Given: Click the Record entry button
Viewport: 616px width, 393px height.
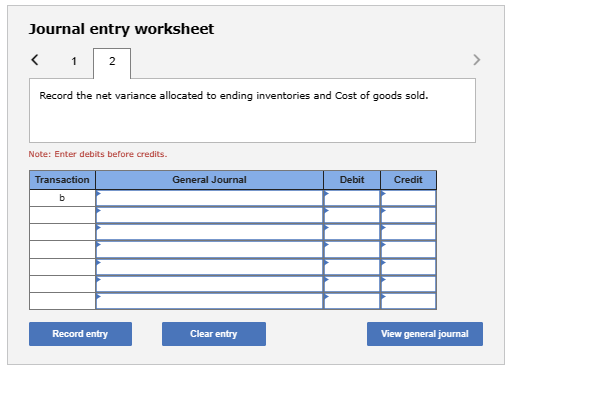Looking at the screenshot, I should point(80,334).
